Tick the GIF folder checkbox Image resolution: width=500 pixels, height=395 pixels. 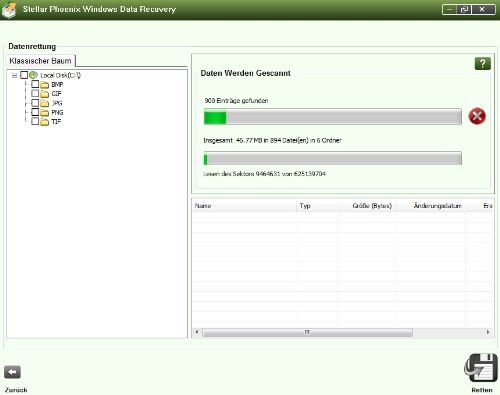click(35, 93)
